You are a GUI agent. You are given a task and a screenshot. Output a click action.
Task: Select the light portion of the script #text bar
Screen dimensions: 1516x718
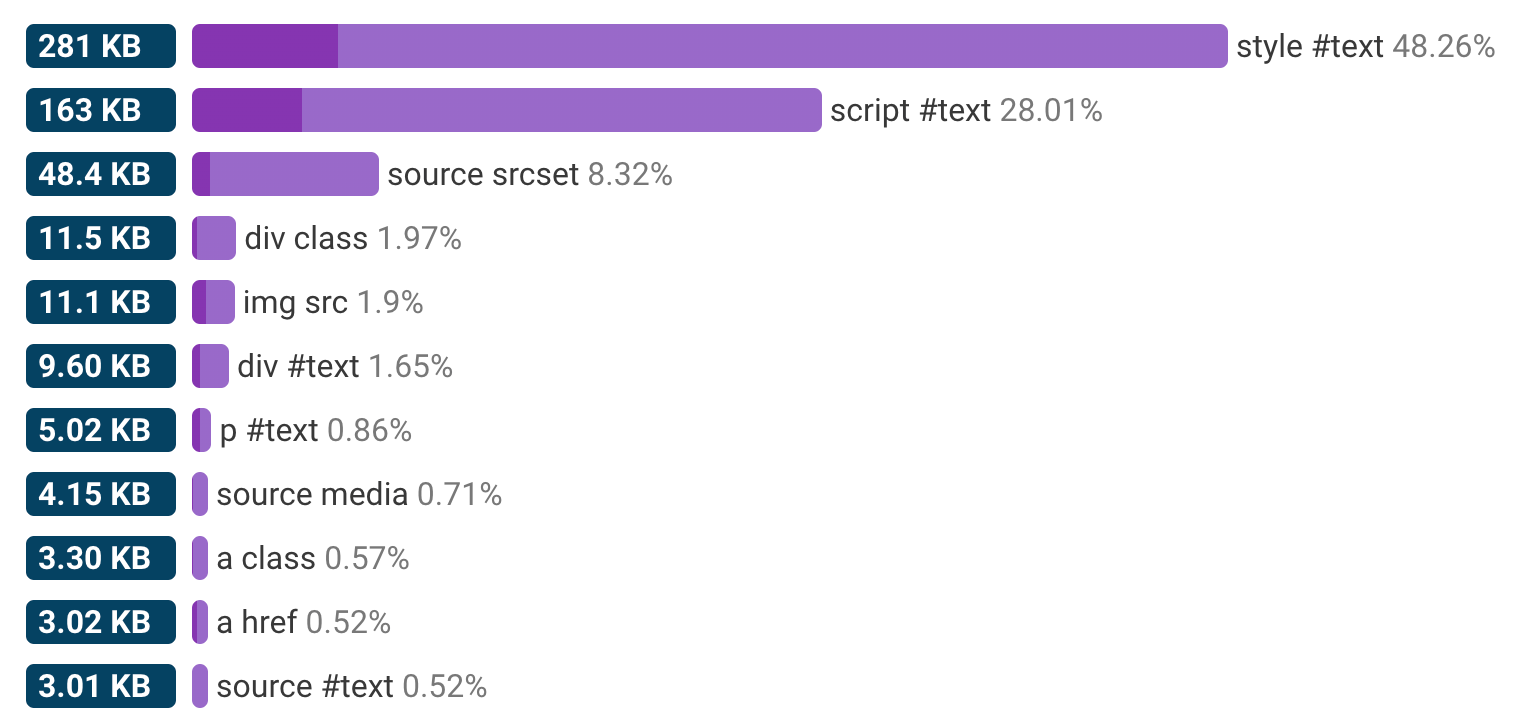click(560, 110)
